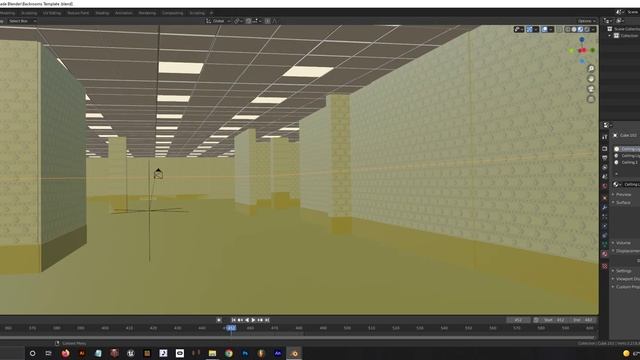
Task: Open the World properties tab icon
Action: 604,186
